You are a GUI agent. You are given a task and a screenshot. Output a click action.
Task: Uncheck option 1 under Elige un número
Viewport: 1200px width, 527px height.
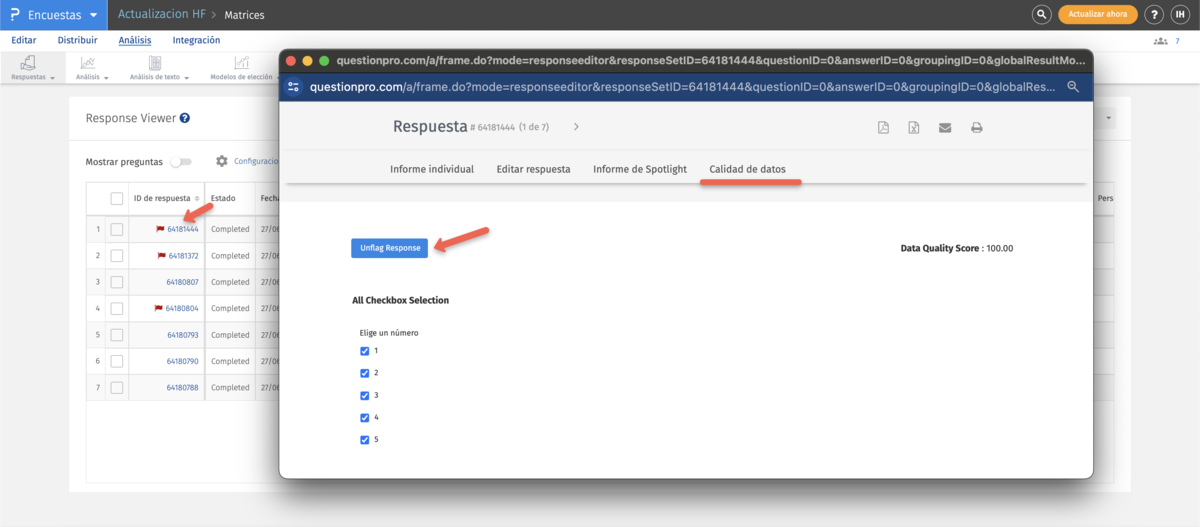coord(364,351)
